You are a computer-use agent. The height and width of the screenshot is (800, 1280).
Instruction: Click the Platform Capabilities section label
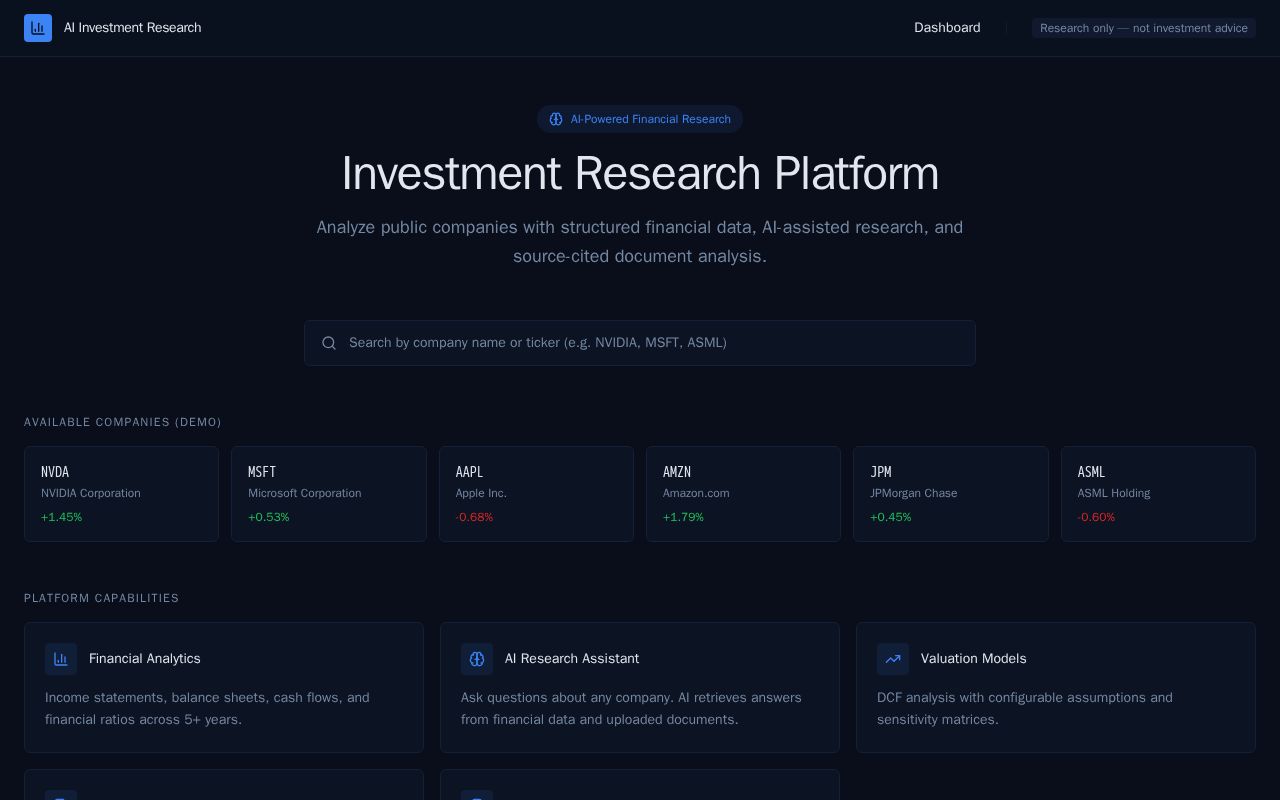pyautogui.click(x=102, y=598)
